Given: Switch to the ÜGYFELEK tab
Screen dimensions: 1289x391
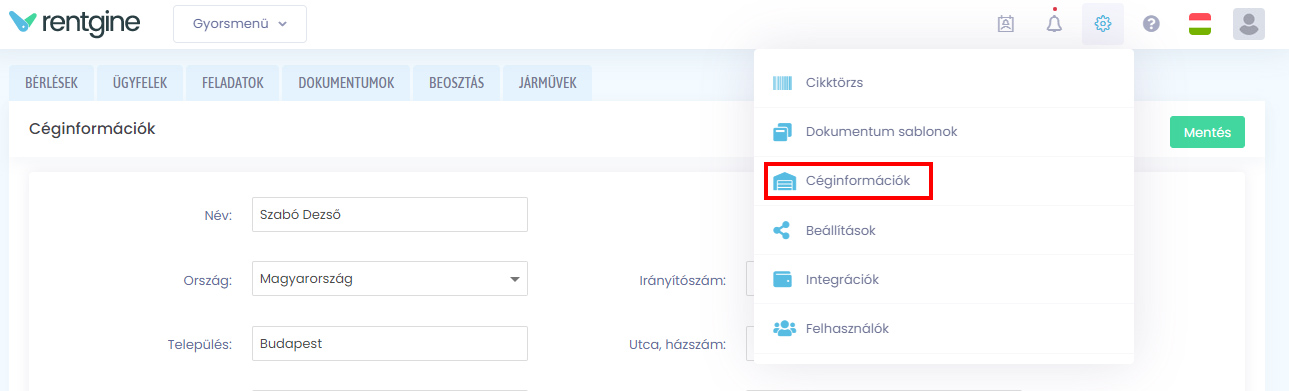Looking at the screenshot, I should (140, 83).
